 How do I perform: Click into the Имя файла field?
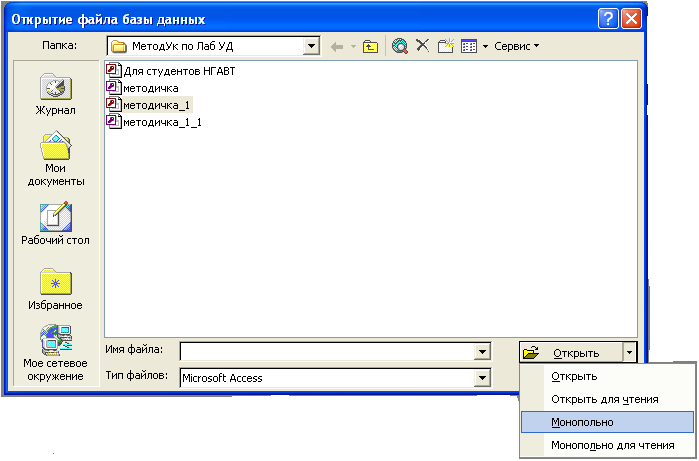(328, 352)
